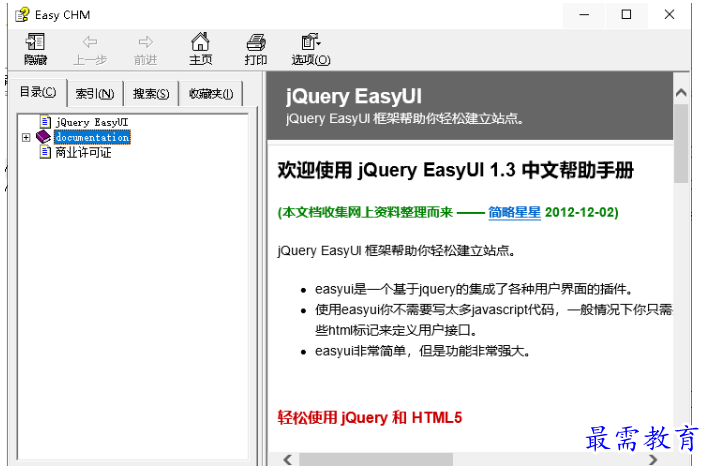Open the 简略星星 hyperlink

point(514,212)
